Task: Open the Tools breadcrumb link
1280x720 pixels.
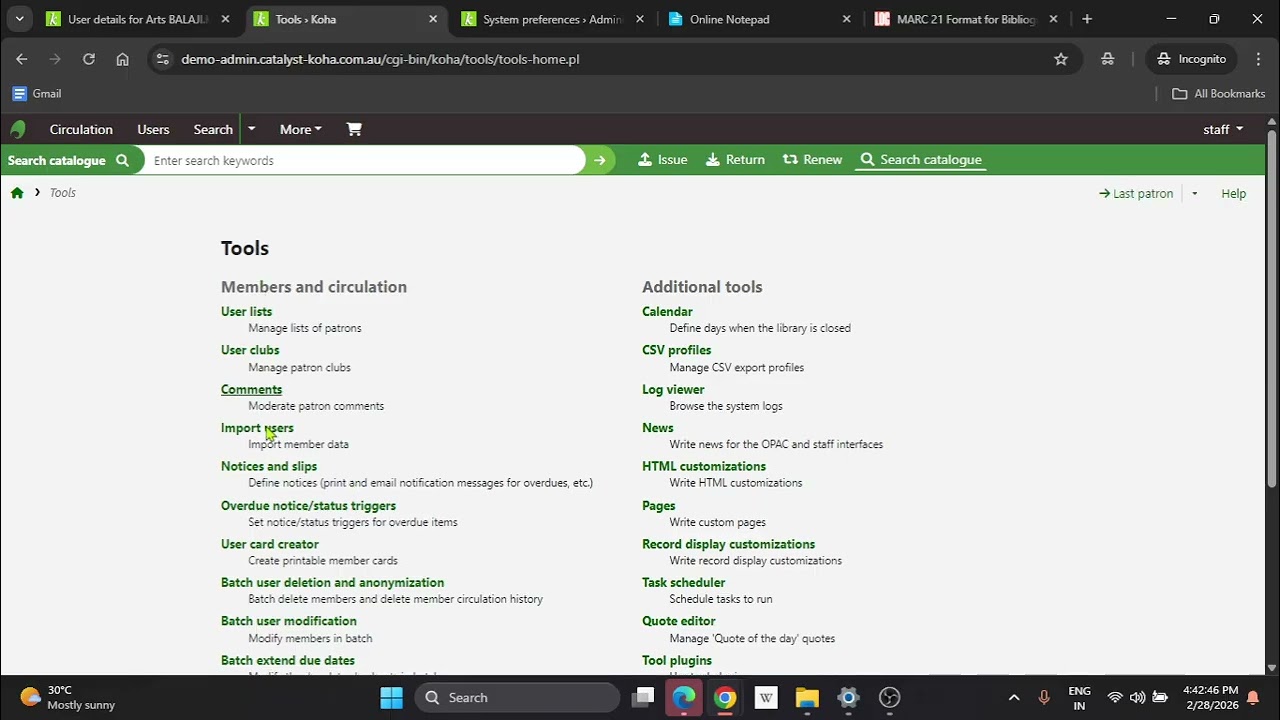Action: [x=62, y=193]
